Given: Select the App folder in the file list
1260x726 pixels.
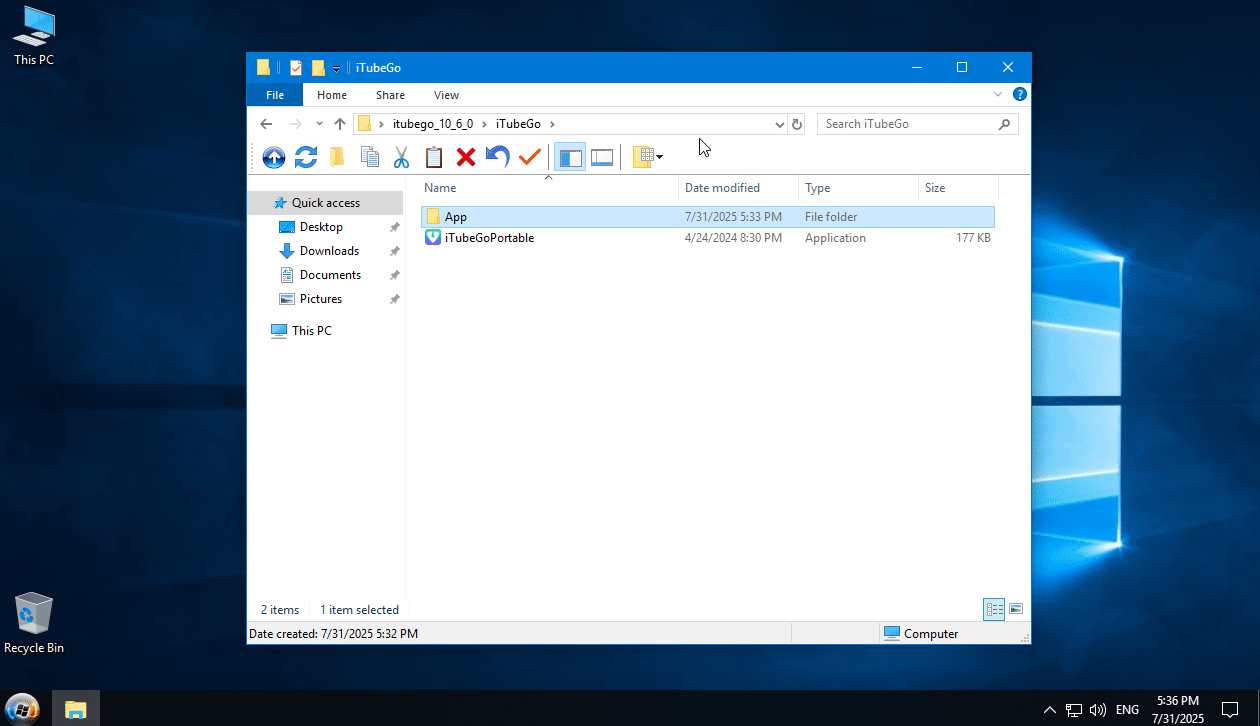Looking at the screenshot, I should click(x=708, y=217).
